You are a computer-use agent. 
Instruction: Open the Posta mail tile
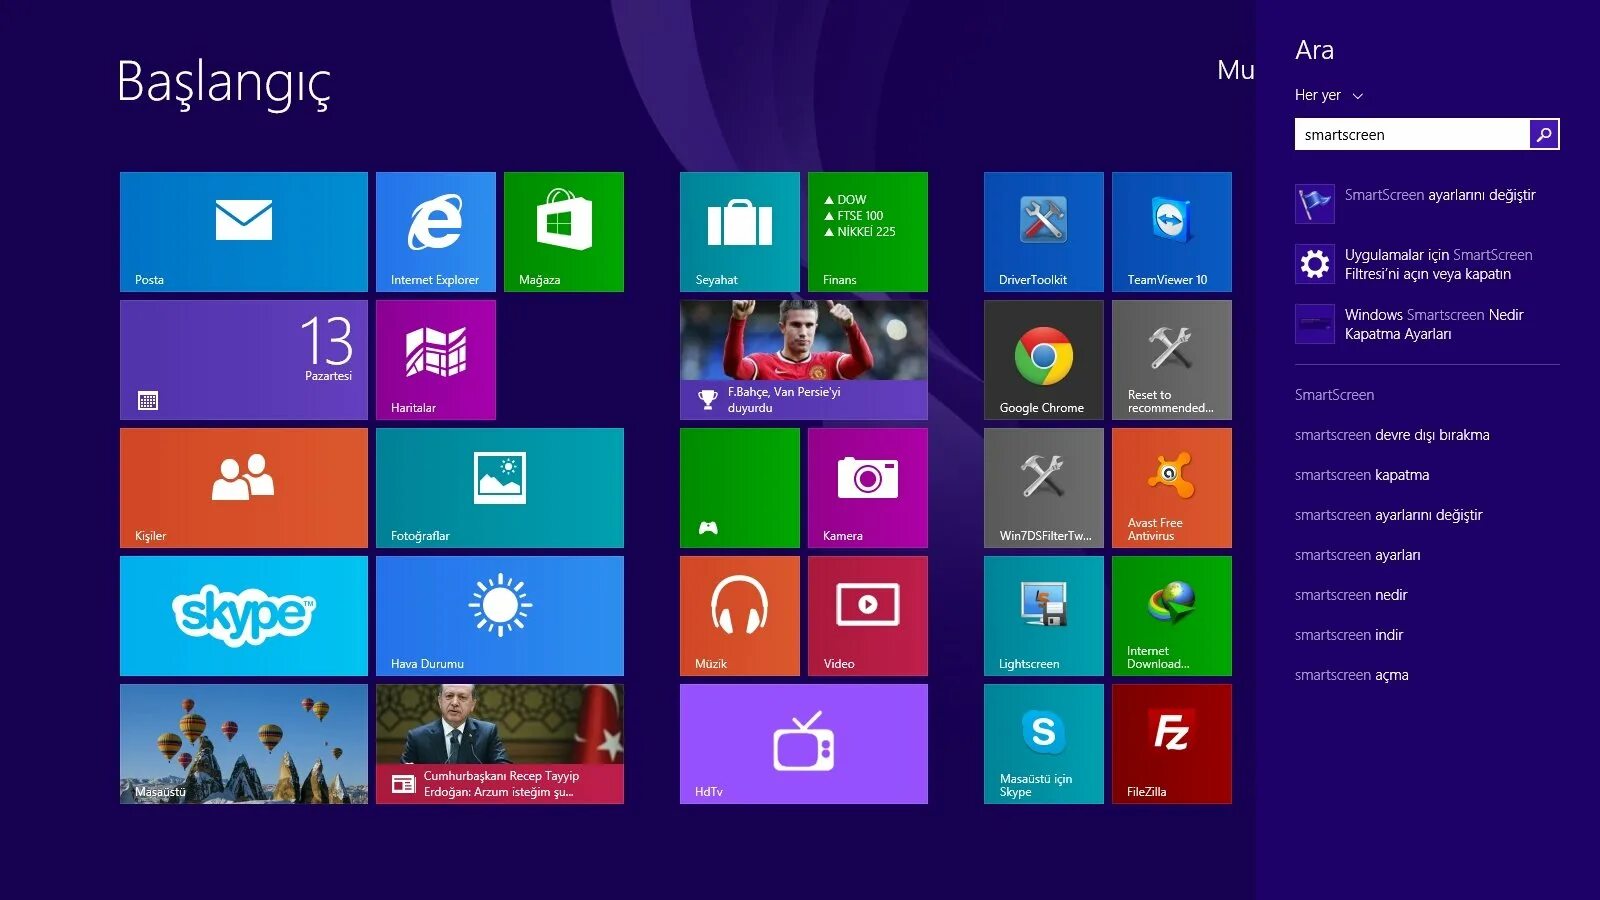[x=244, y=232]
